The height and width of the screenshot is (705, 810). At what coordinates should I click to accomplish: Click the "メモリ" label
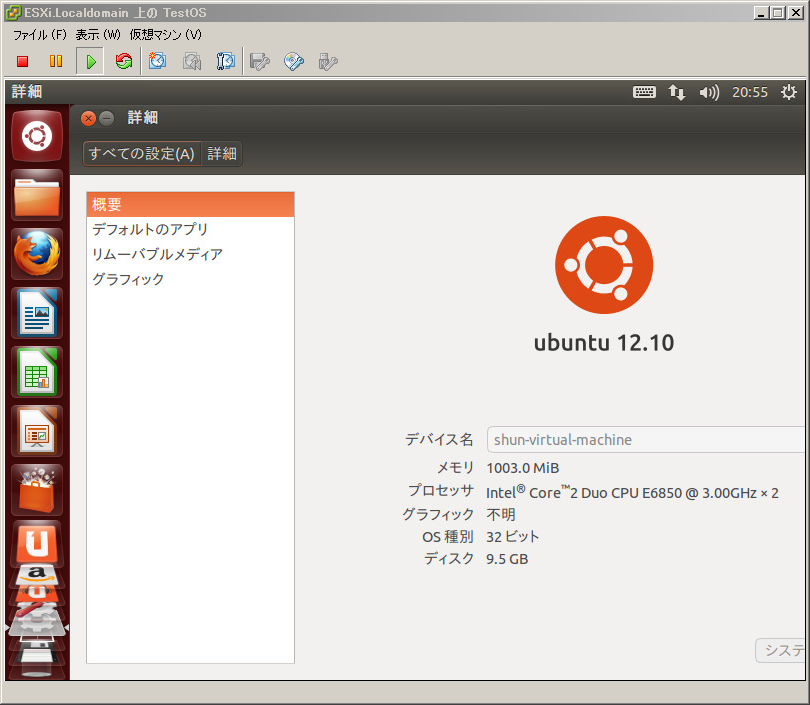pos(455,468)
